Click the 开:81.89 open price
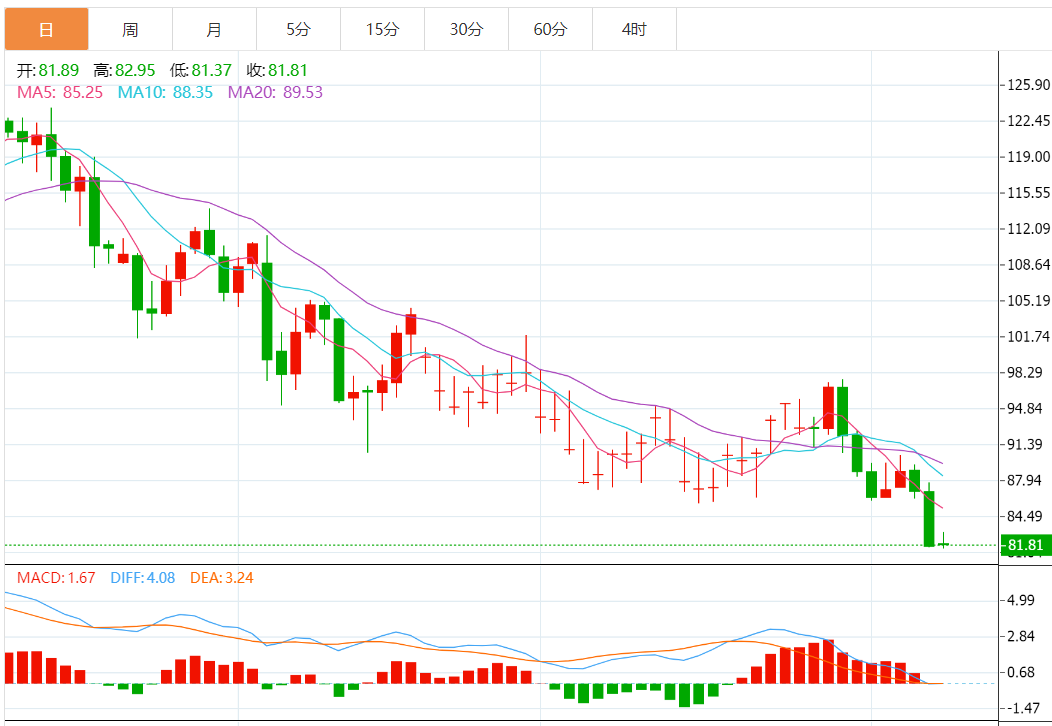 [48, 70]
